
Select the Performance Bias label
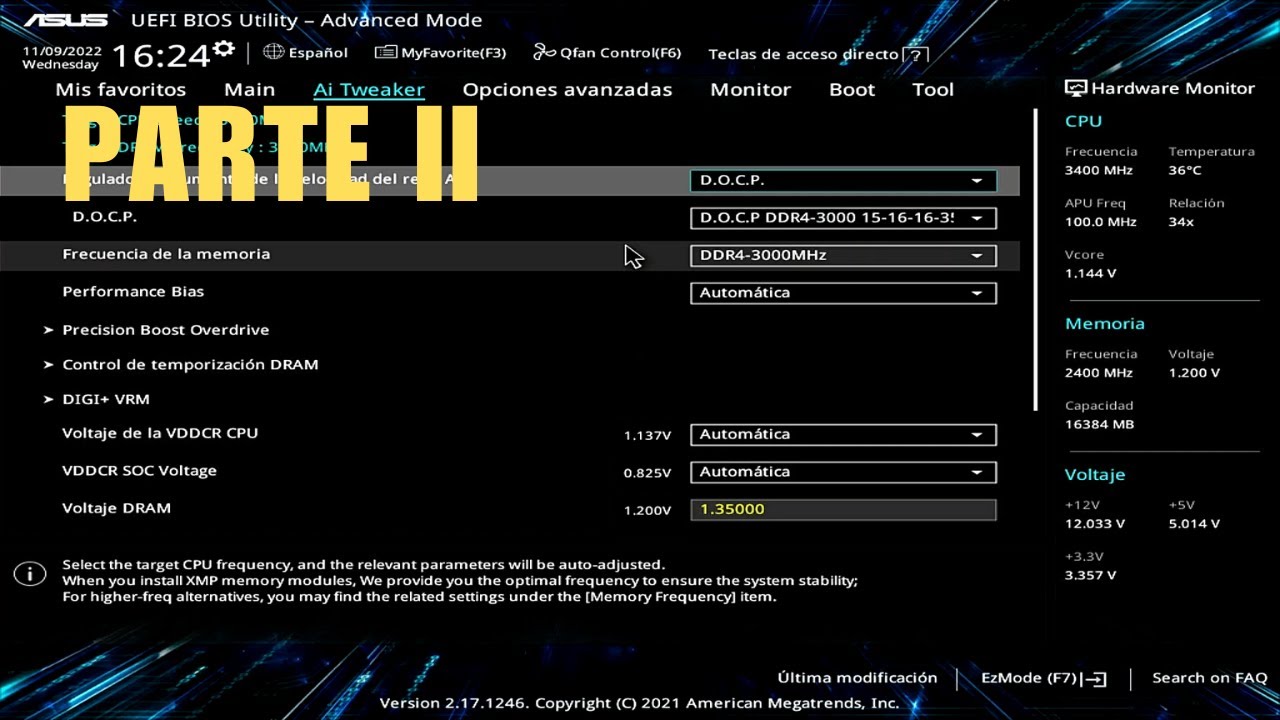(x=133, y=292)
